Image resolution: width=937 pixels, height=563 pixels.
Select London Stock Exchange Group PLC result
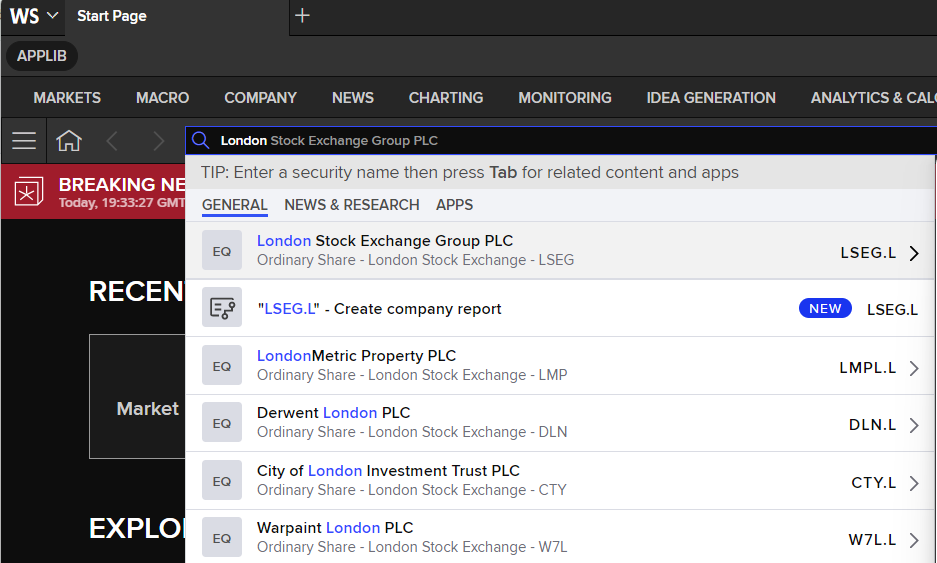[x=559, y=250]
